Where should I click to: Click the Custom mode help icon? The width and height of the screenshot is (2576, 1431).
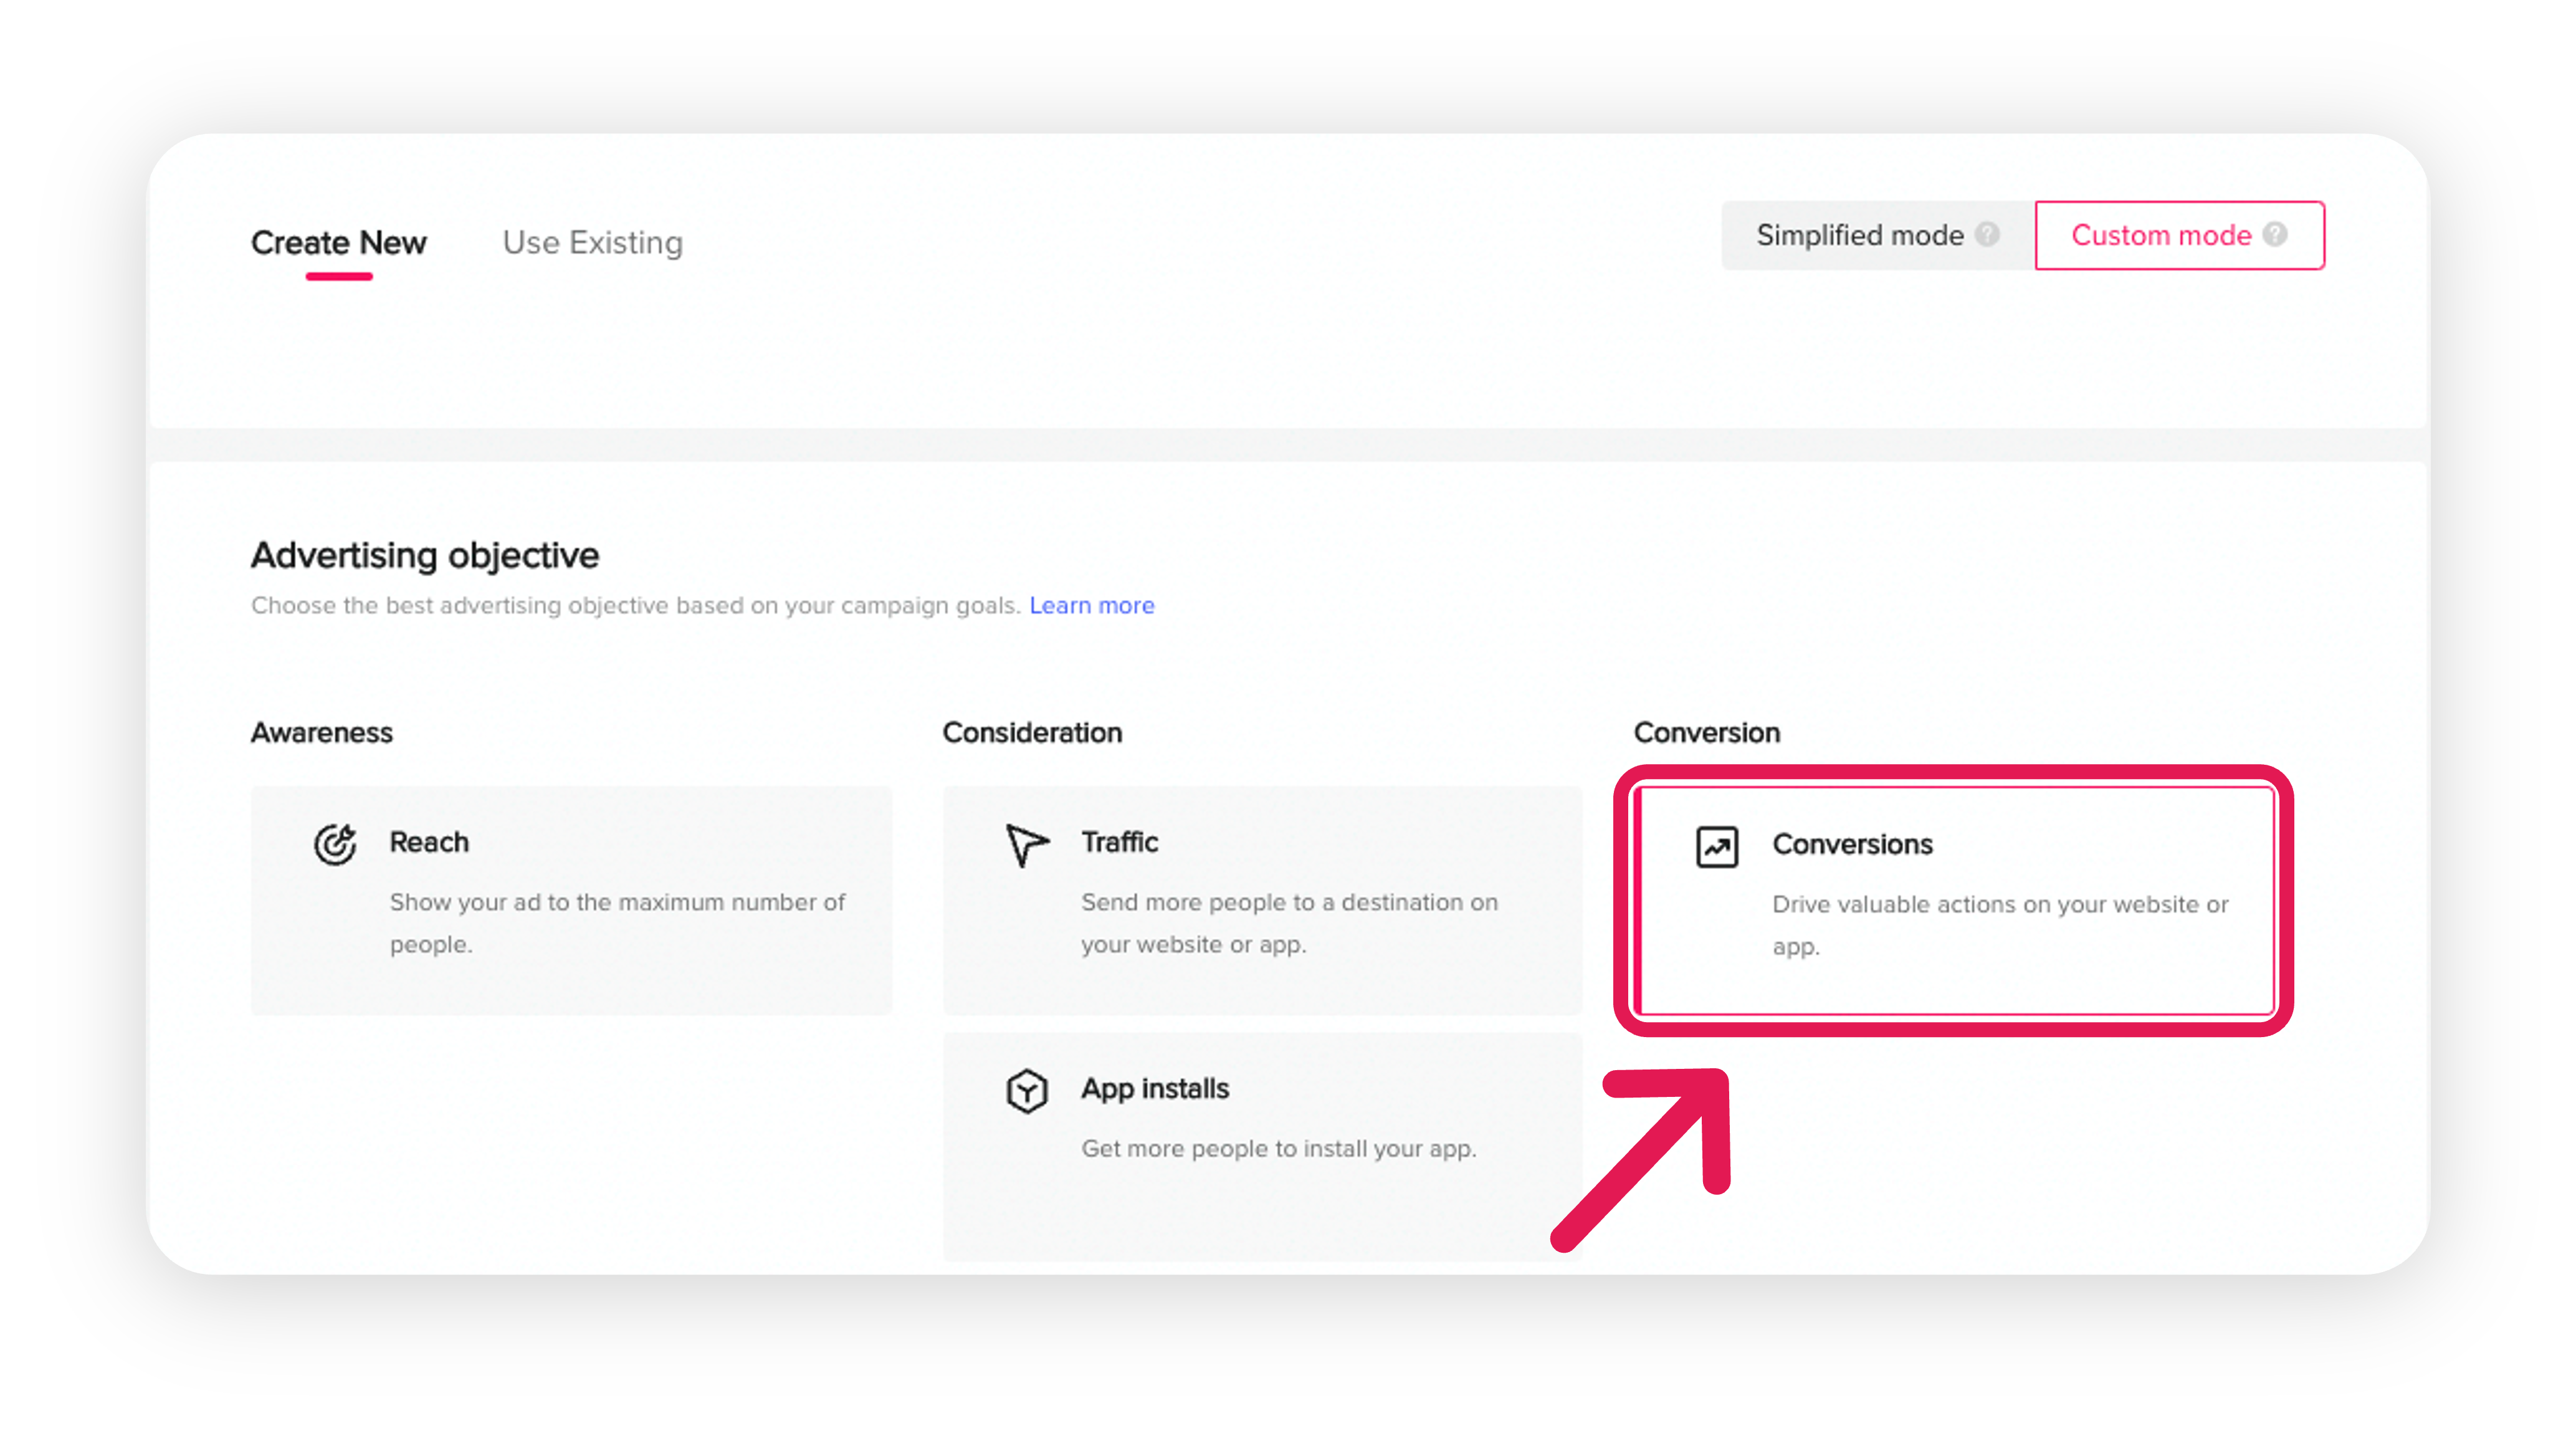(2275, 235)
